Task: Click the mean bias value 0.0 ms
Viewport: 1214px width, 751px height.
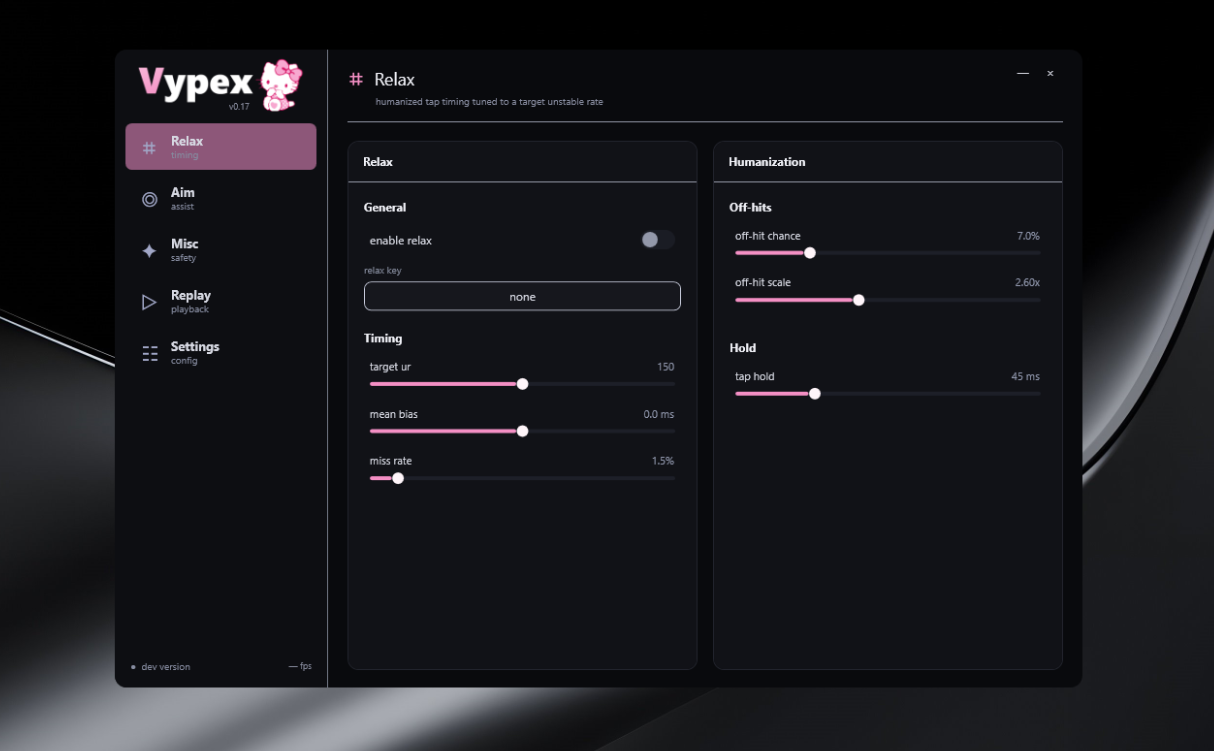Action: 659,414
